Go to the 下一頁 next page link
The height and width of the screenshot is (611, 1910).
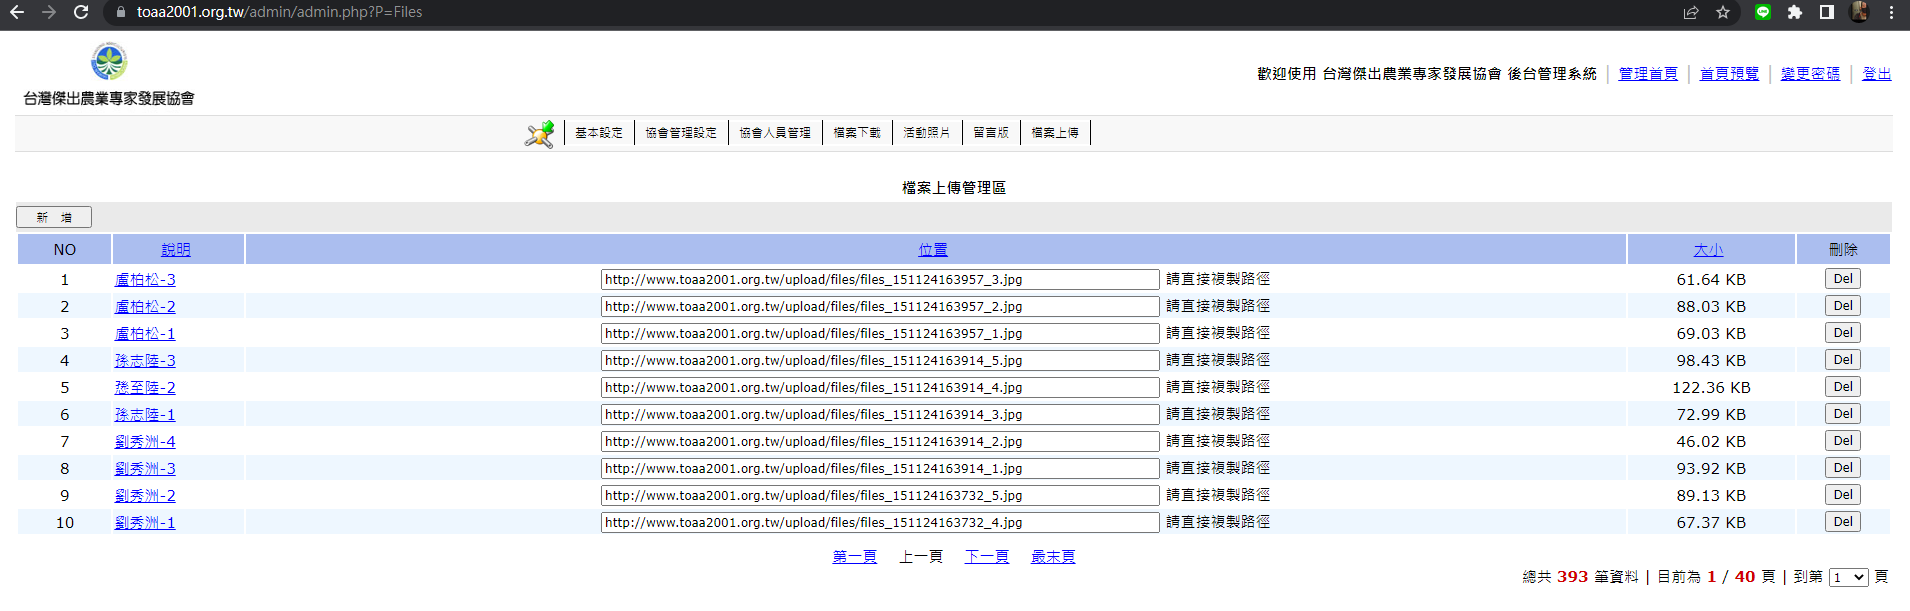[x=987, y=557]
